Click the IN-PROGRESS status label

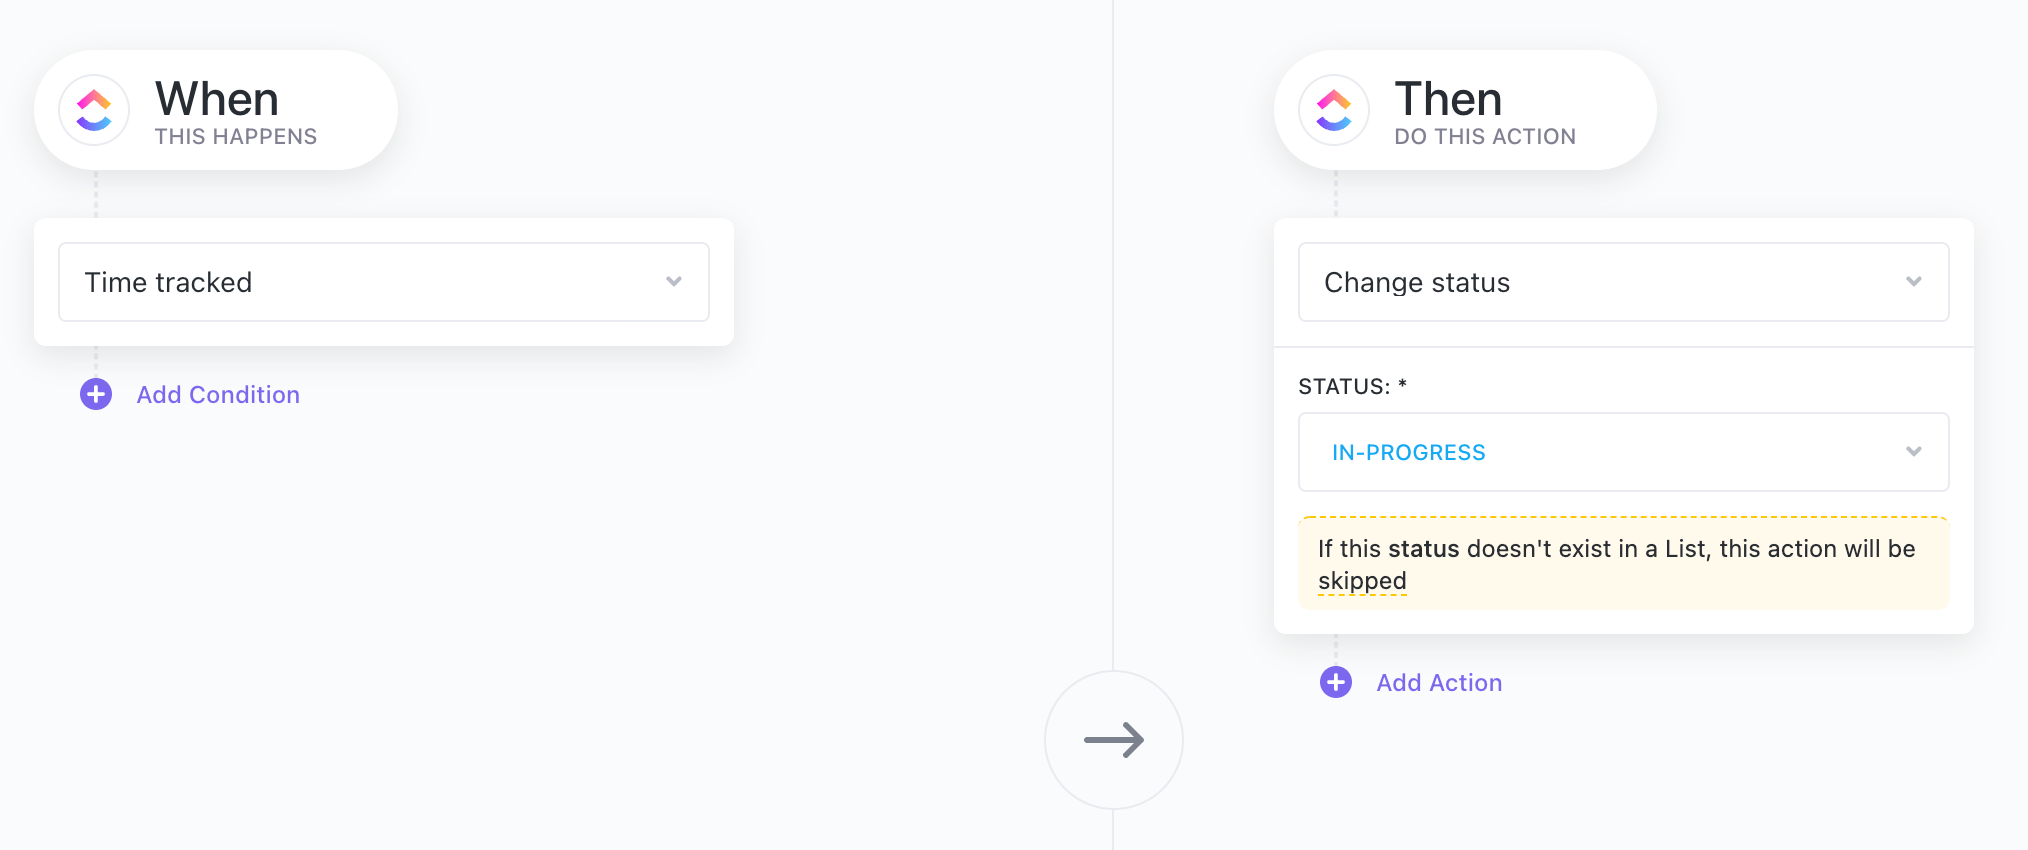tap(1407, 451)
